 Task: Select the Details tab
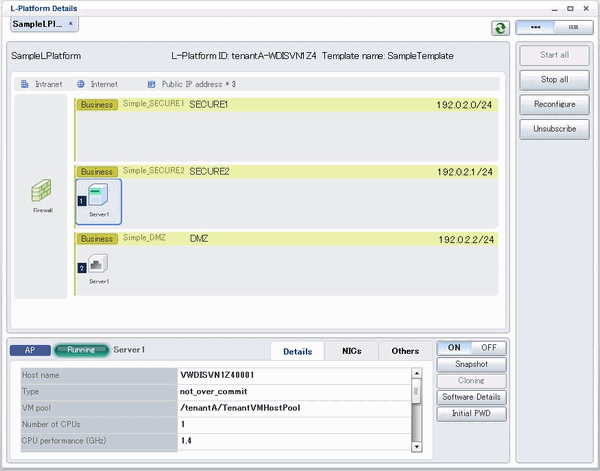tap(297, 351)
